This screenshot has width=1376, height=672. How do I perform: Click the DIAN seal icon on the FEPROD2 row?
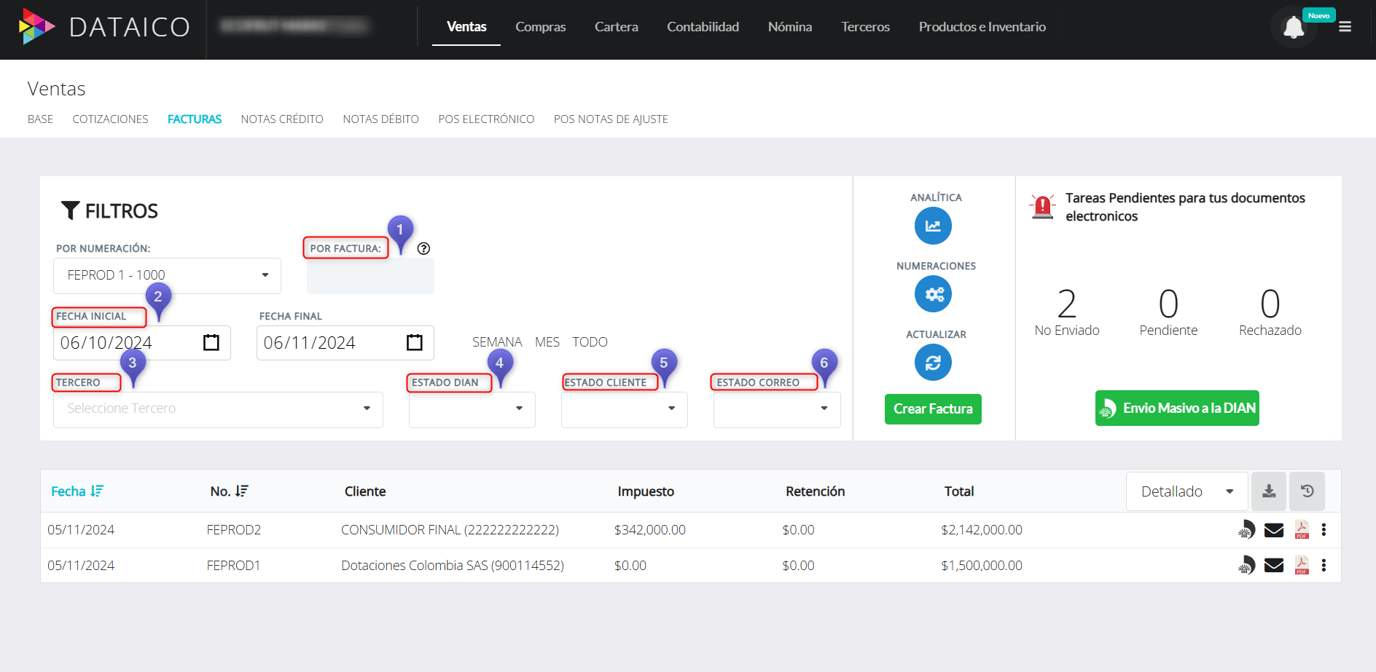coord(1246,529)
